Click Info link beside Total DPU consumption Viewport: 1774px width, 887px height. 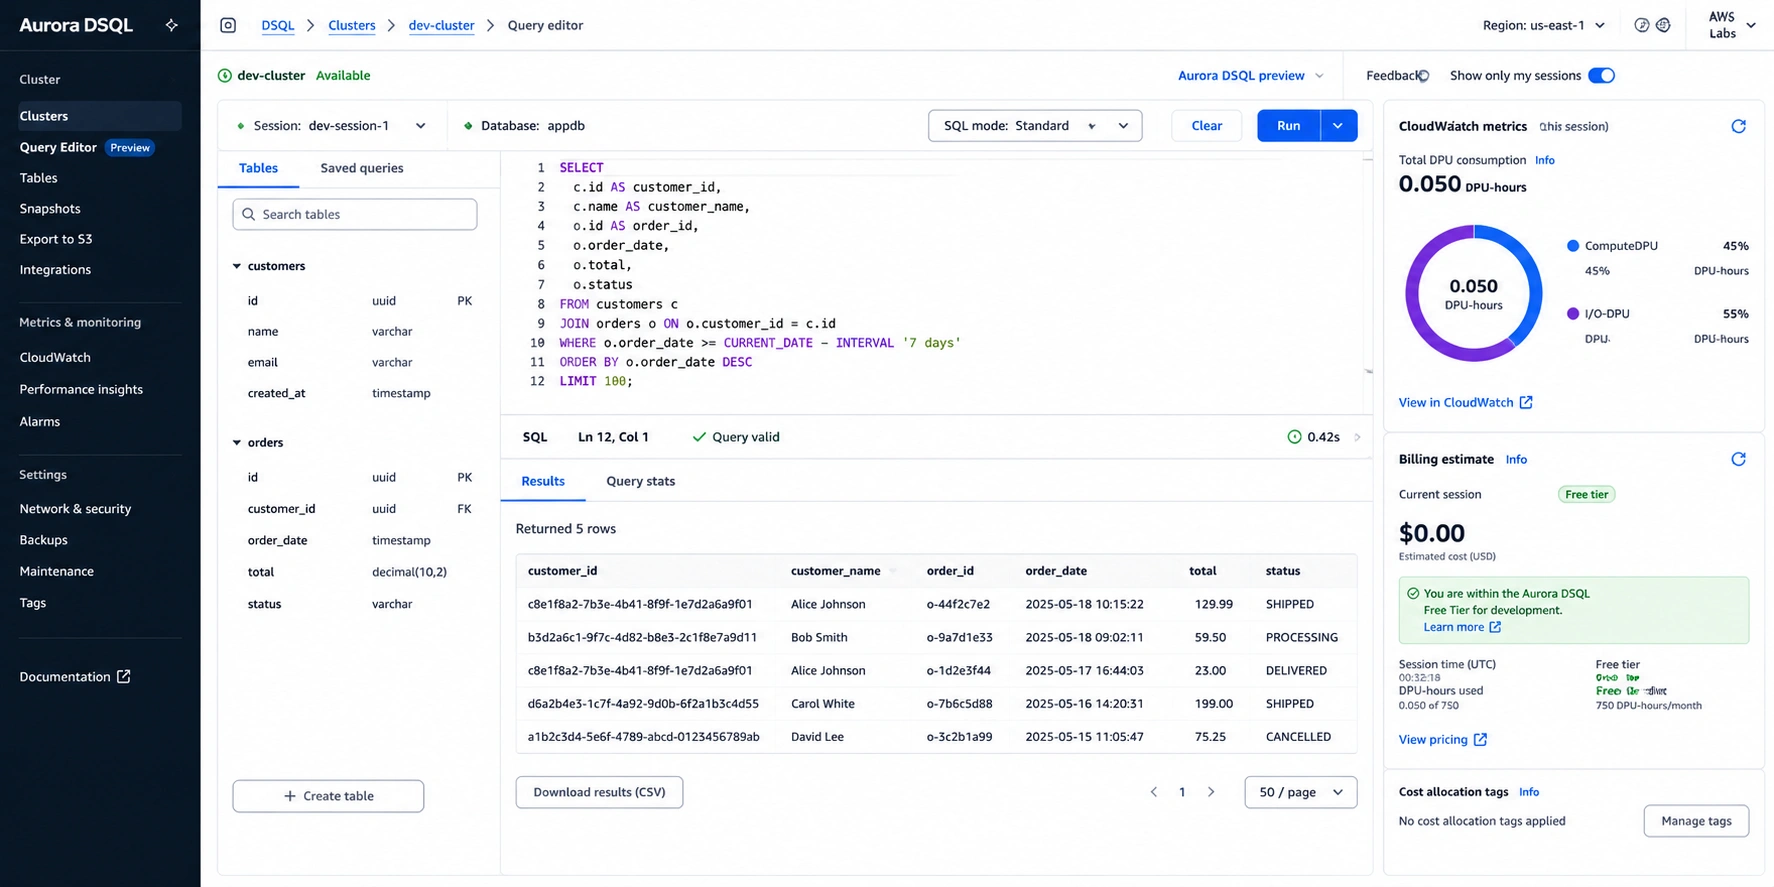click(1545, 160)
